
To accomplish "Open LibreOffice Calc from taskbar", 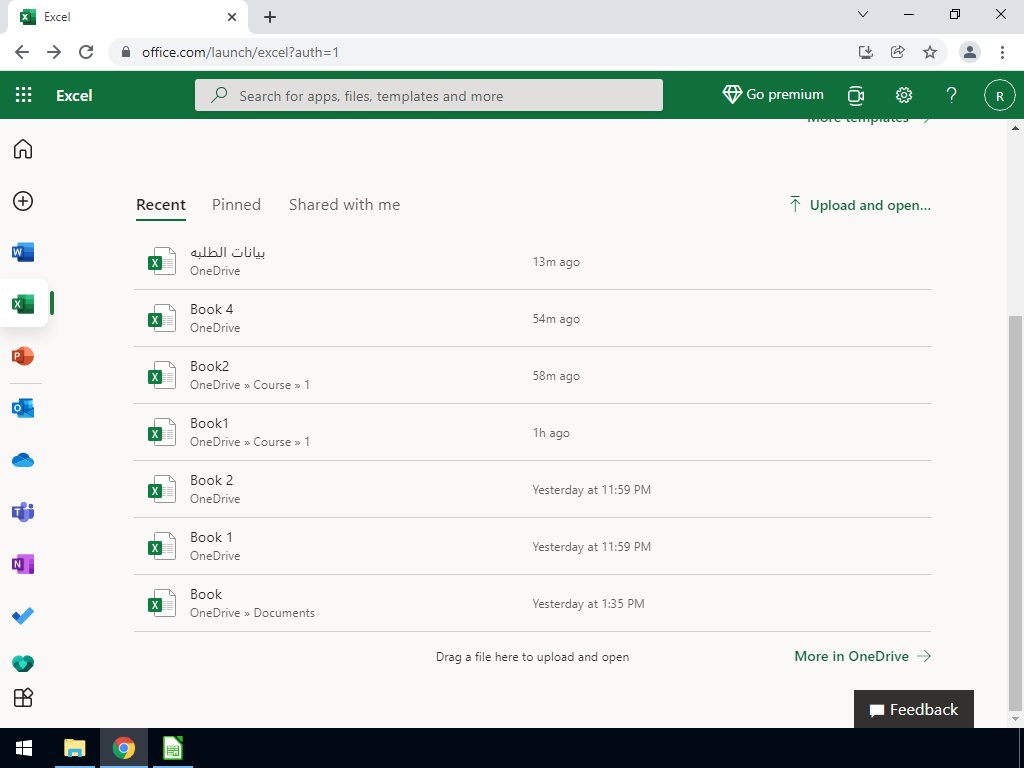I will 172,748.
